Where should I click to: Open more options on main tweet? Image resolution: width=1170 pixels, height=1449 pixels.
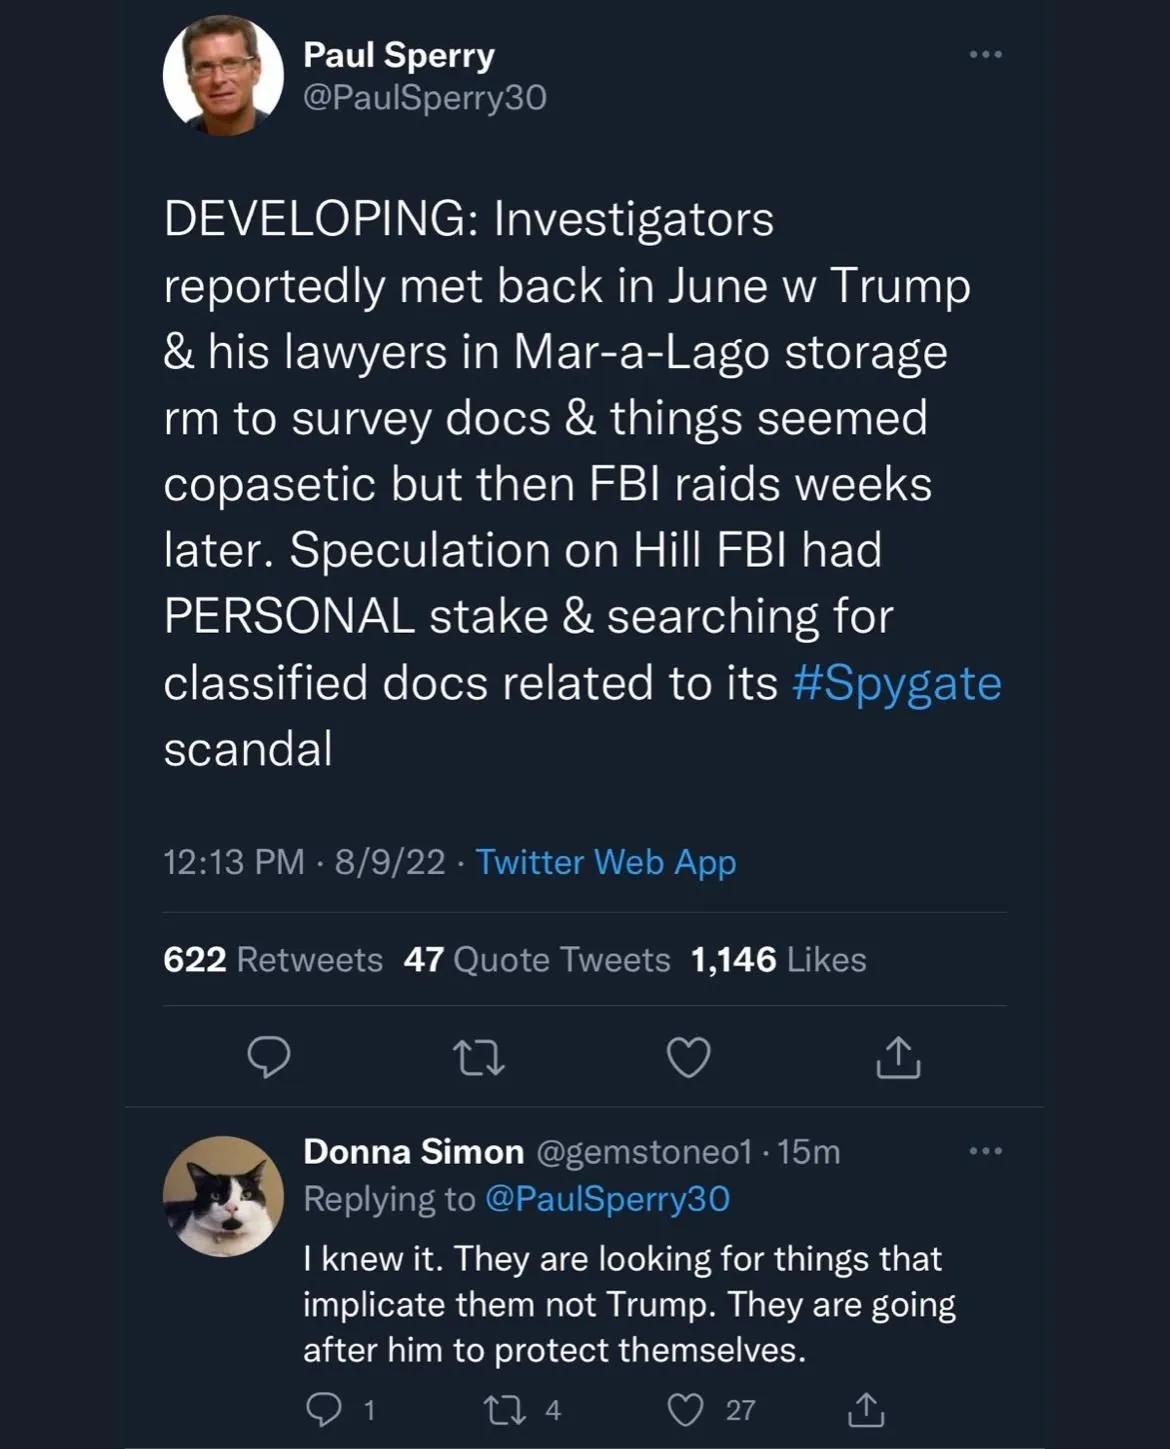(985, 54)
